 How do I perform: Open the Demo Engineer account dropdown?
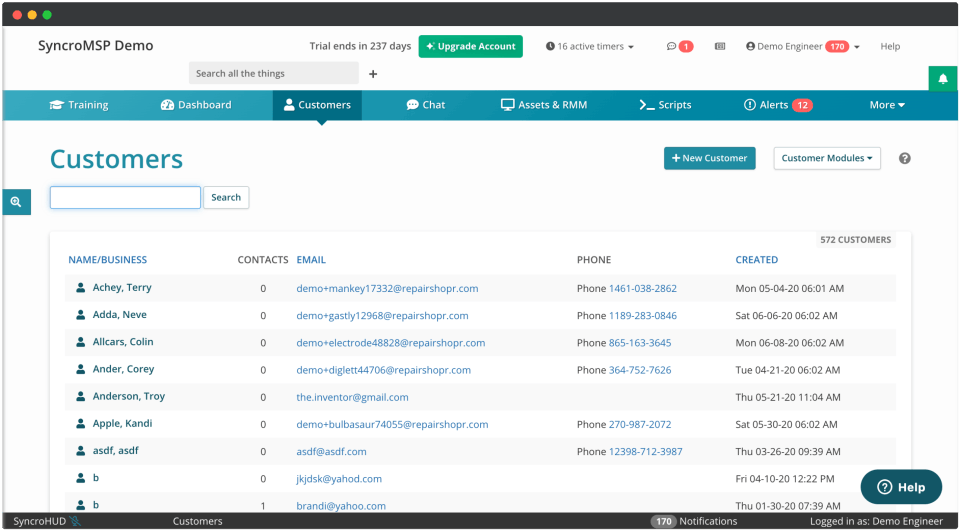[803, 47]
